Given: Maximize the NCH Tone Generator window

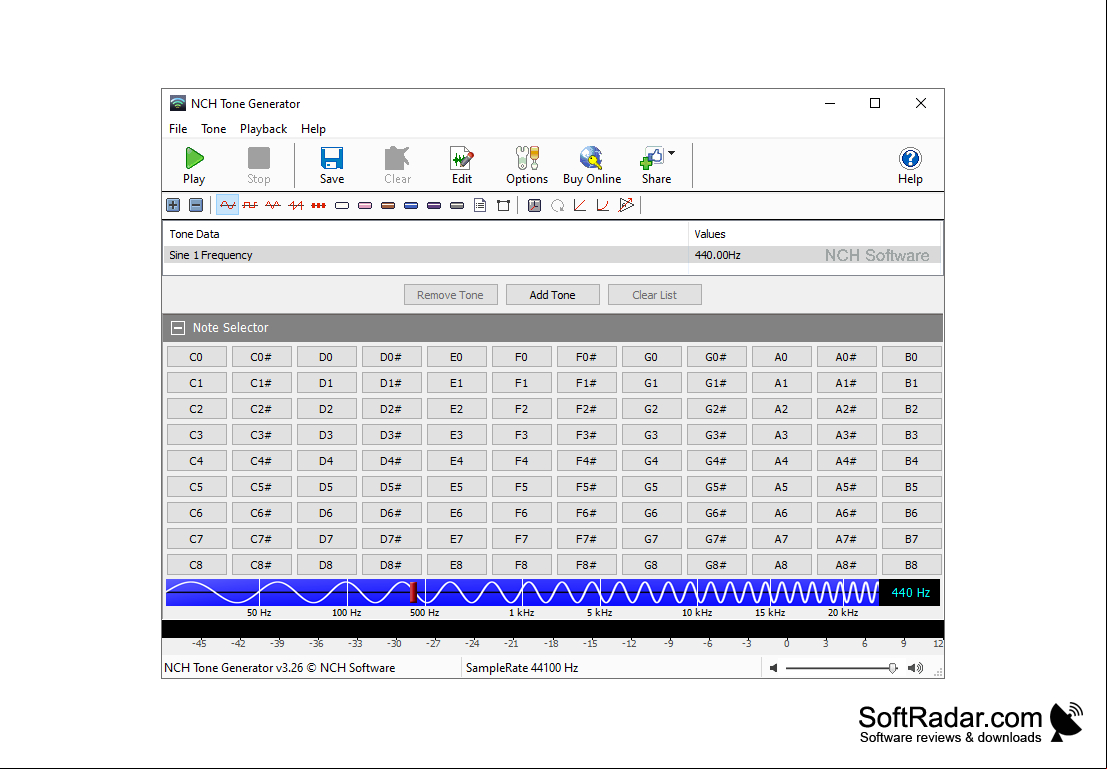Looking at the screenshot, I should pyautogui.click(x=875, y=103).
